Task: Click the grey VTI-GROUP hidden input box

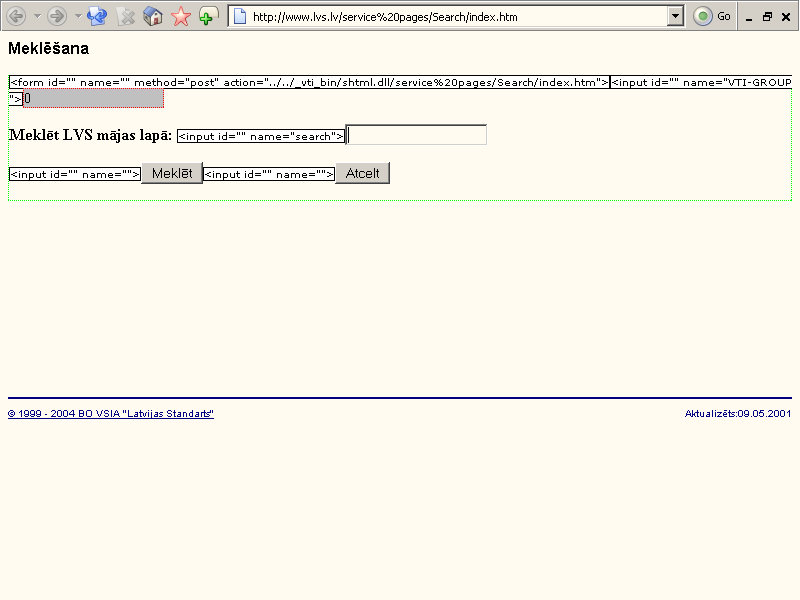Action: (93, 98)
